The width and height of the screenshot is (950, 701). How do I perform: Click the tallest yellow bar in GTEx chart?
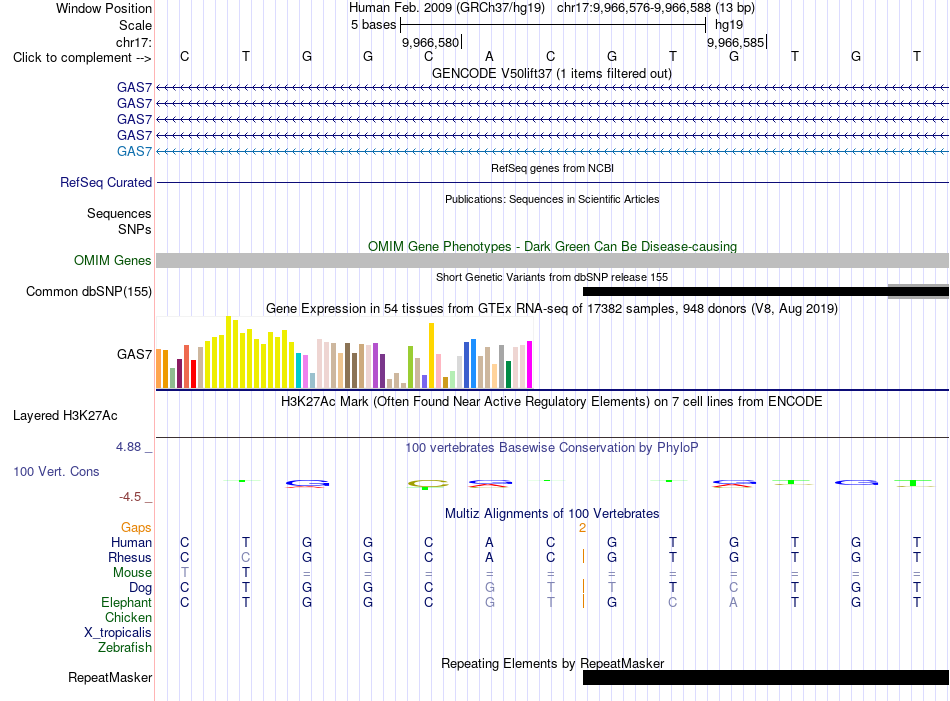[229, 352]
